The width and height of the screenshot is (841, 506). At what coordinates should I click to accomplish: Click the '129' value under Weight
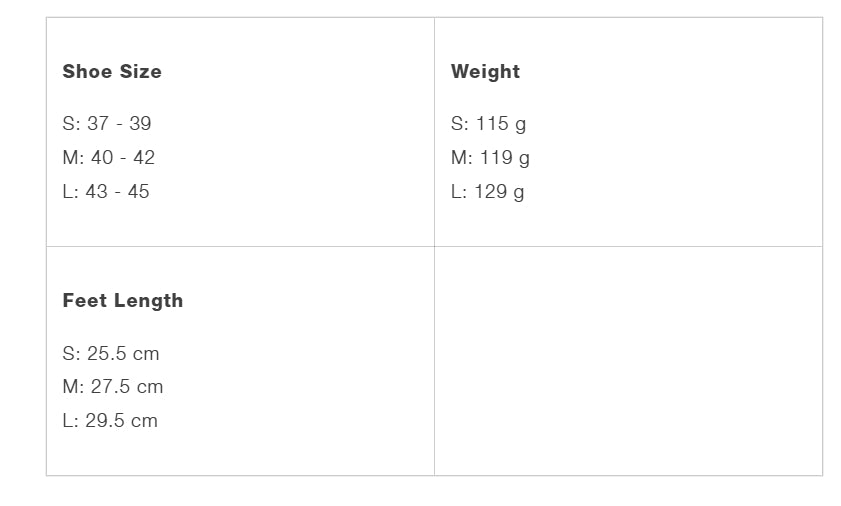click(491, 192)
